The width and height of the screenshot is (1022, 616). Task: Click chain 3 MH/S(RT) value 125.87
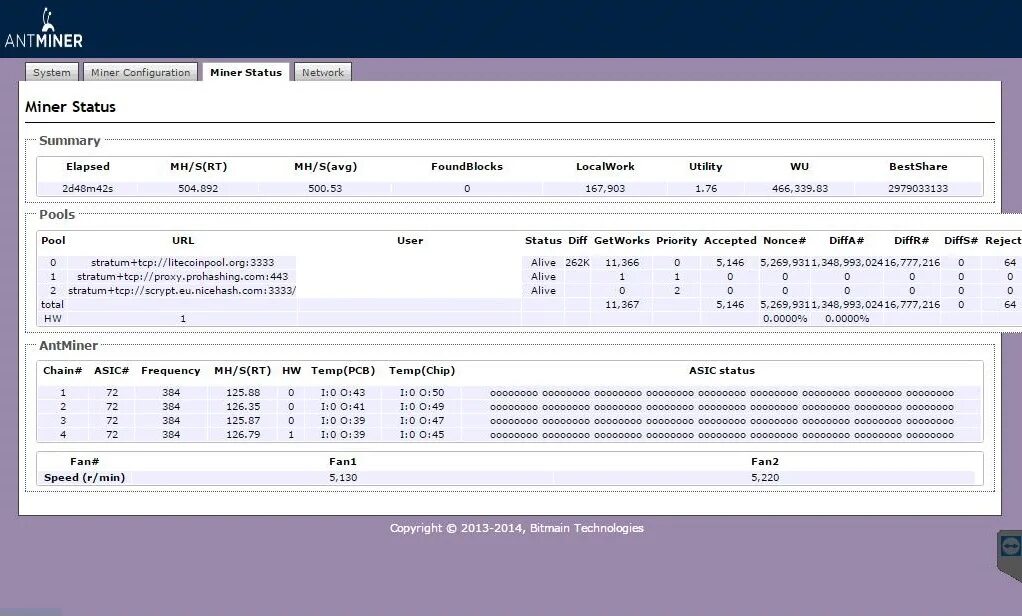tap(243, 421)
